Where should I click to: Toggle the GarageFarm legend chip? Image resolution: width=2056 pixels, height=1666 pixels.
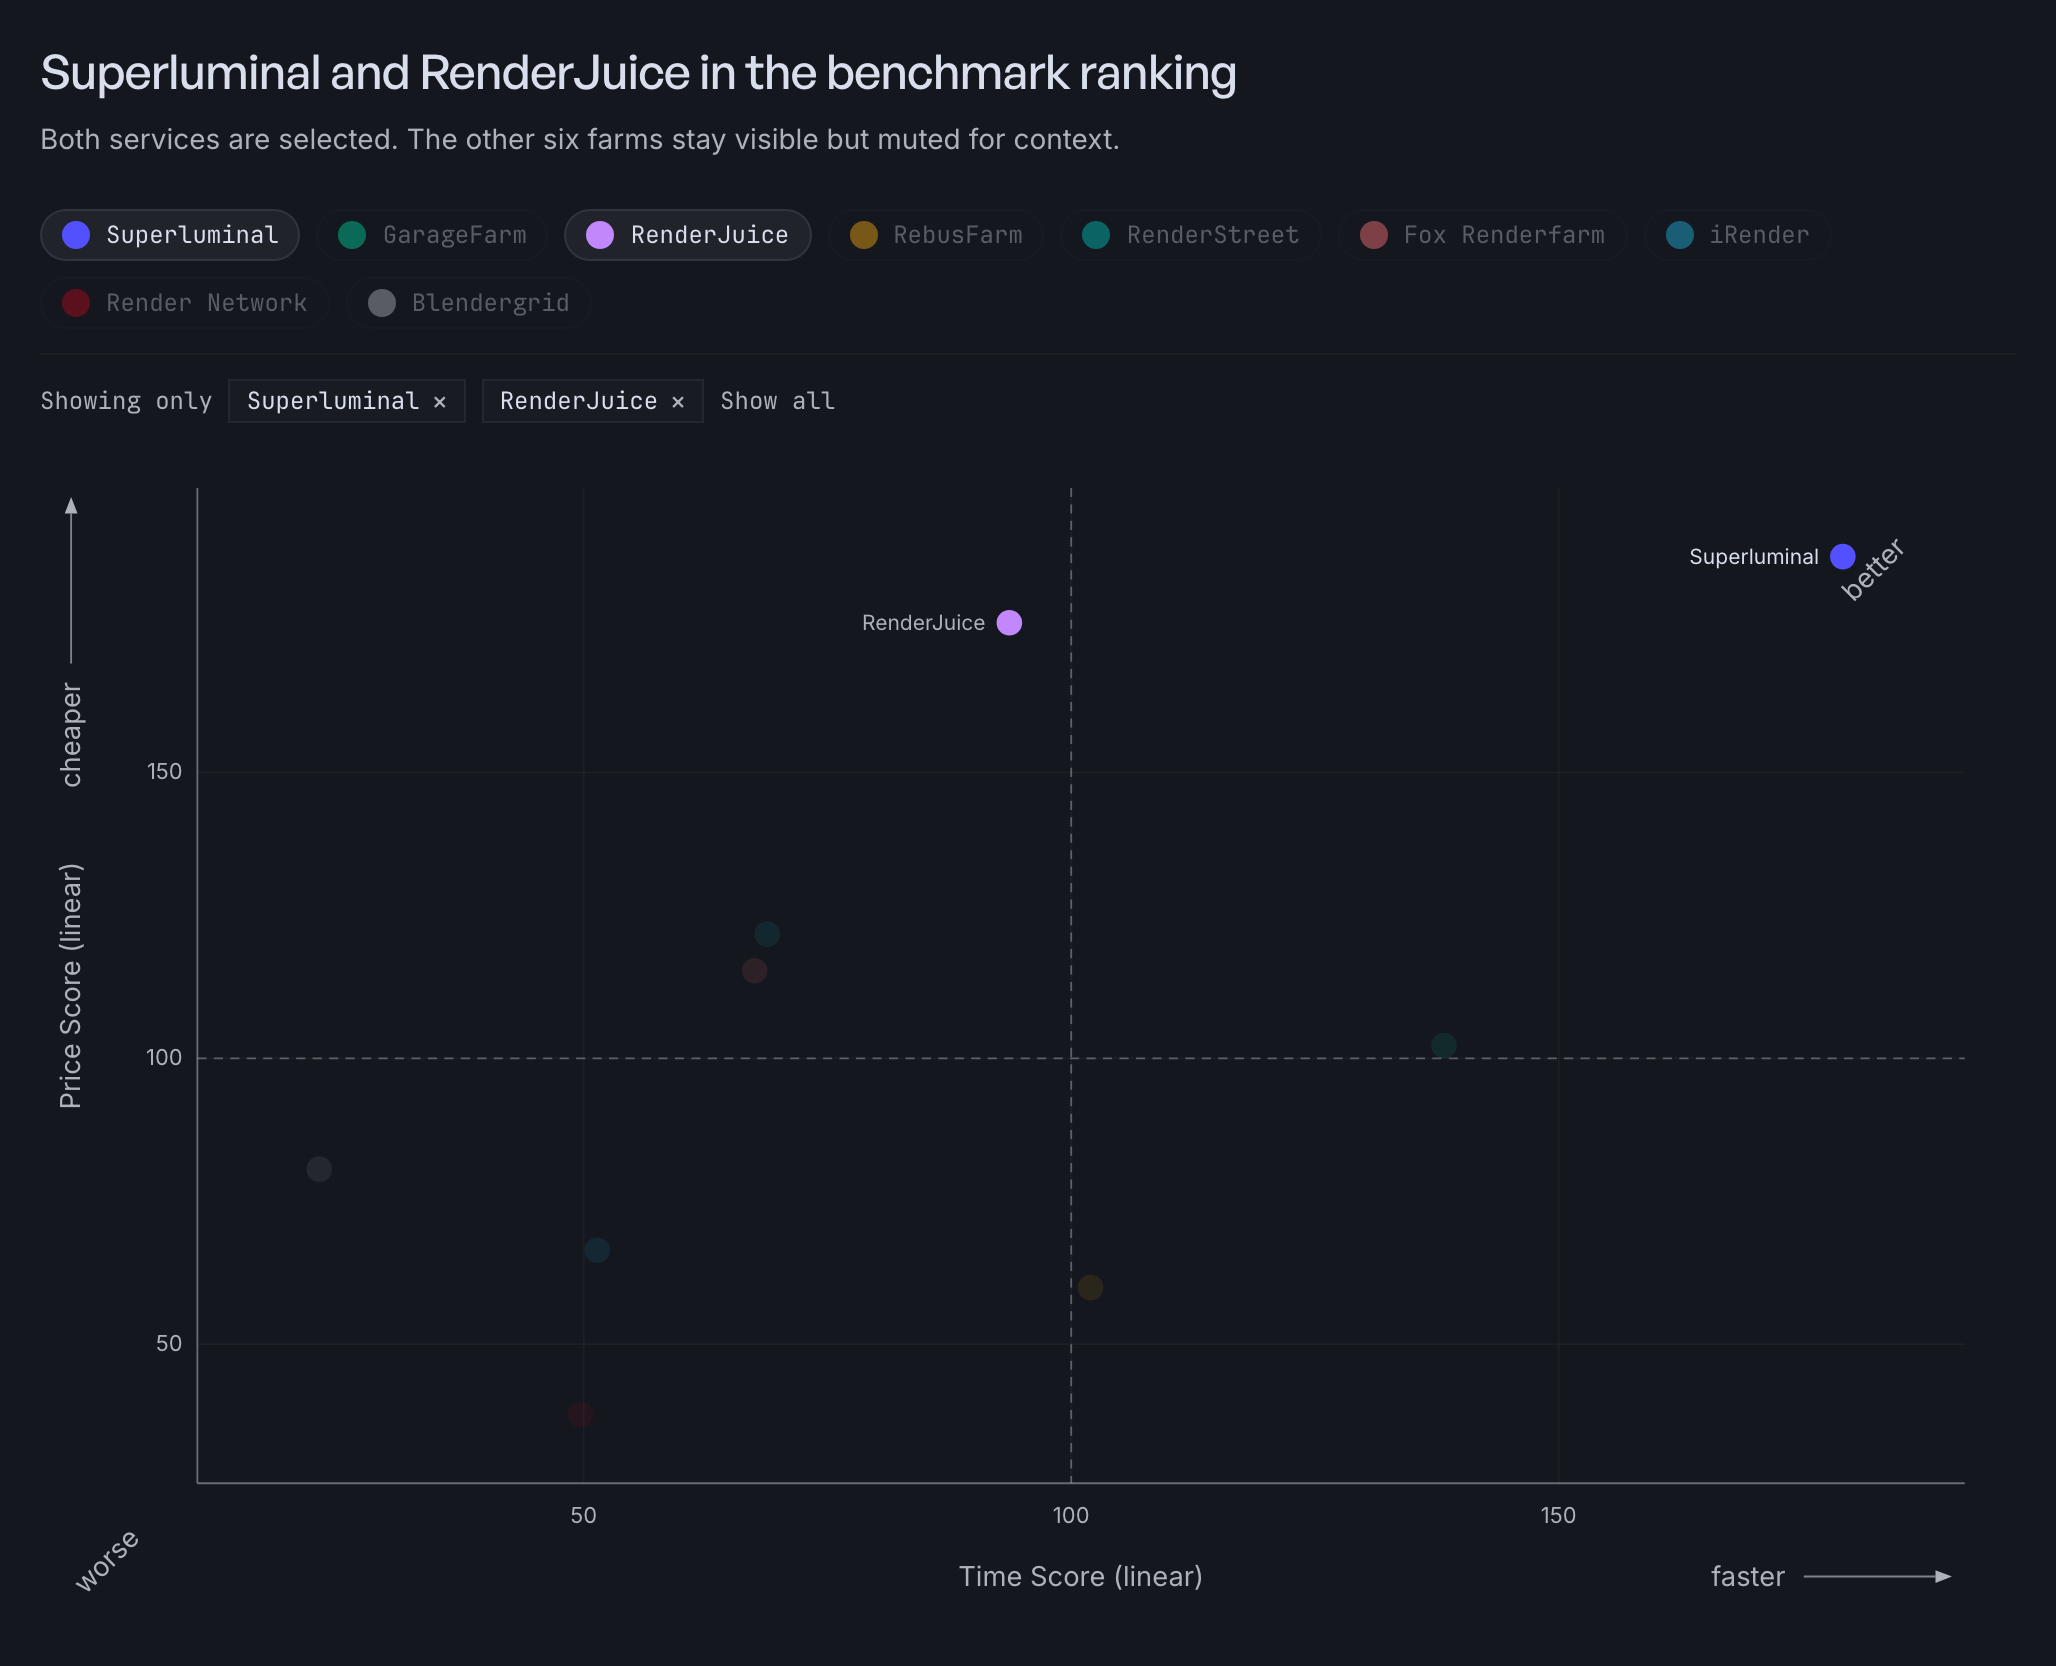pyautogui.click(x=432, y=235)
